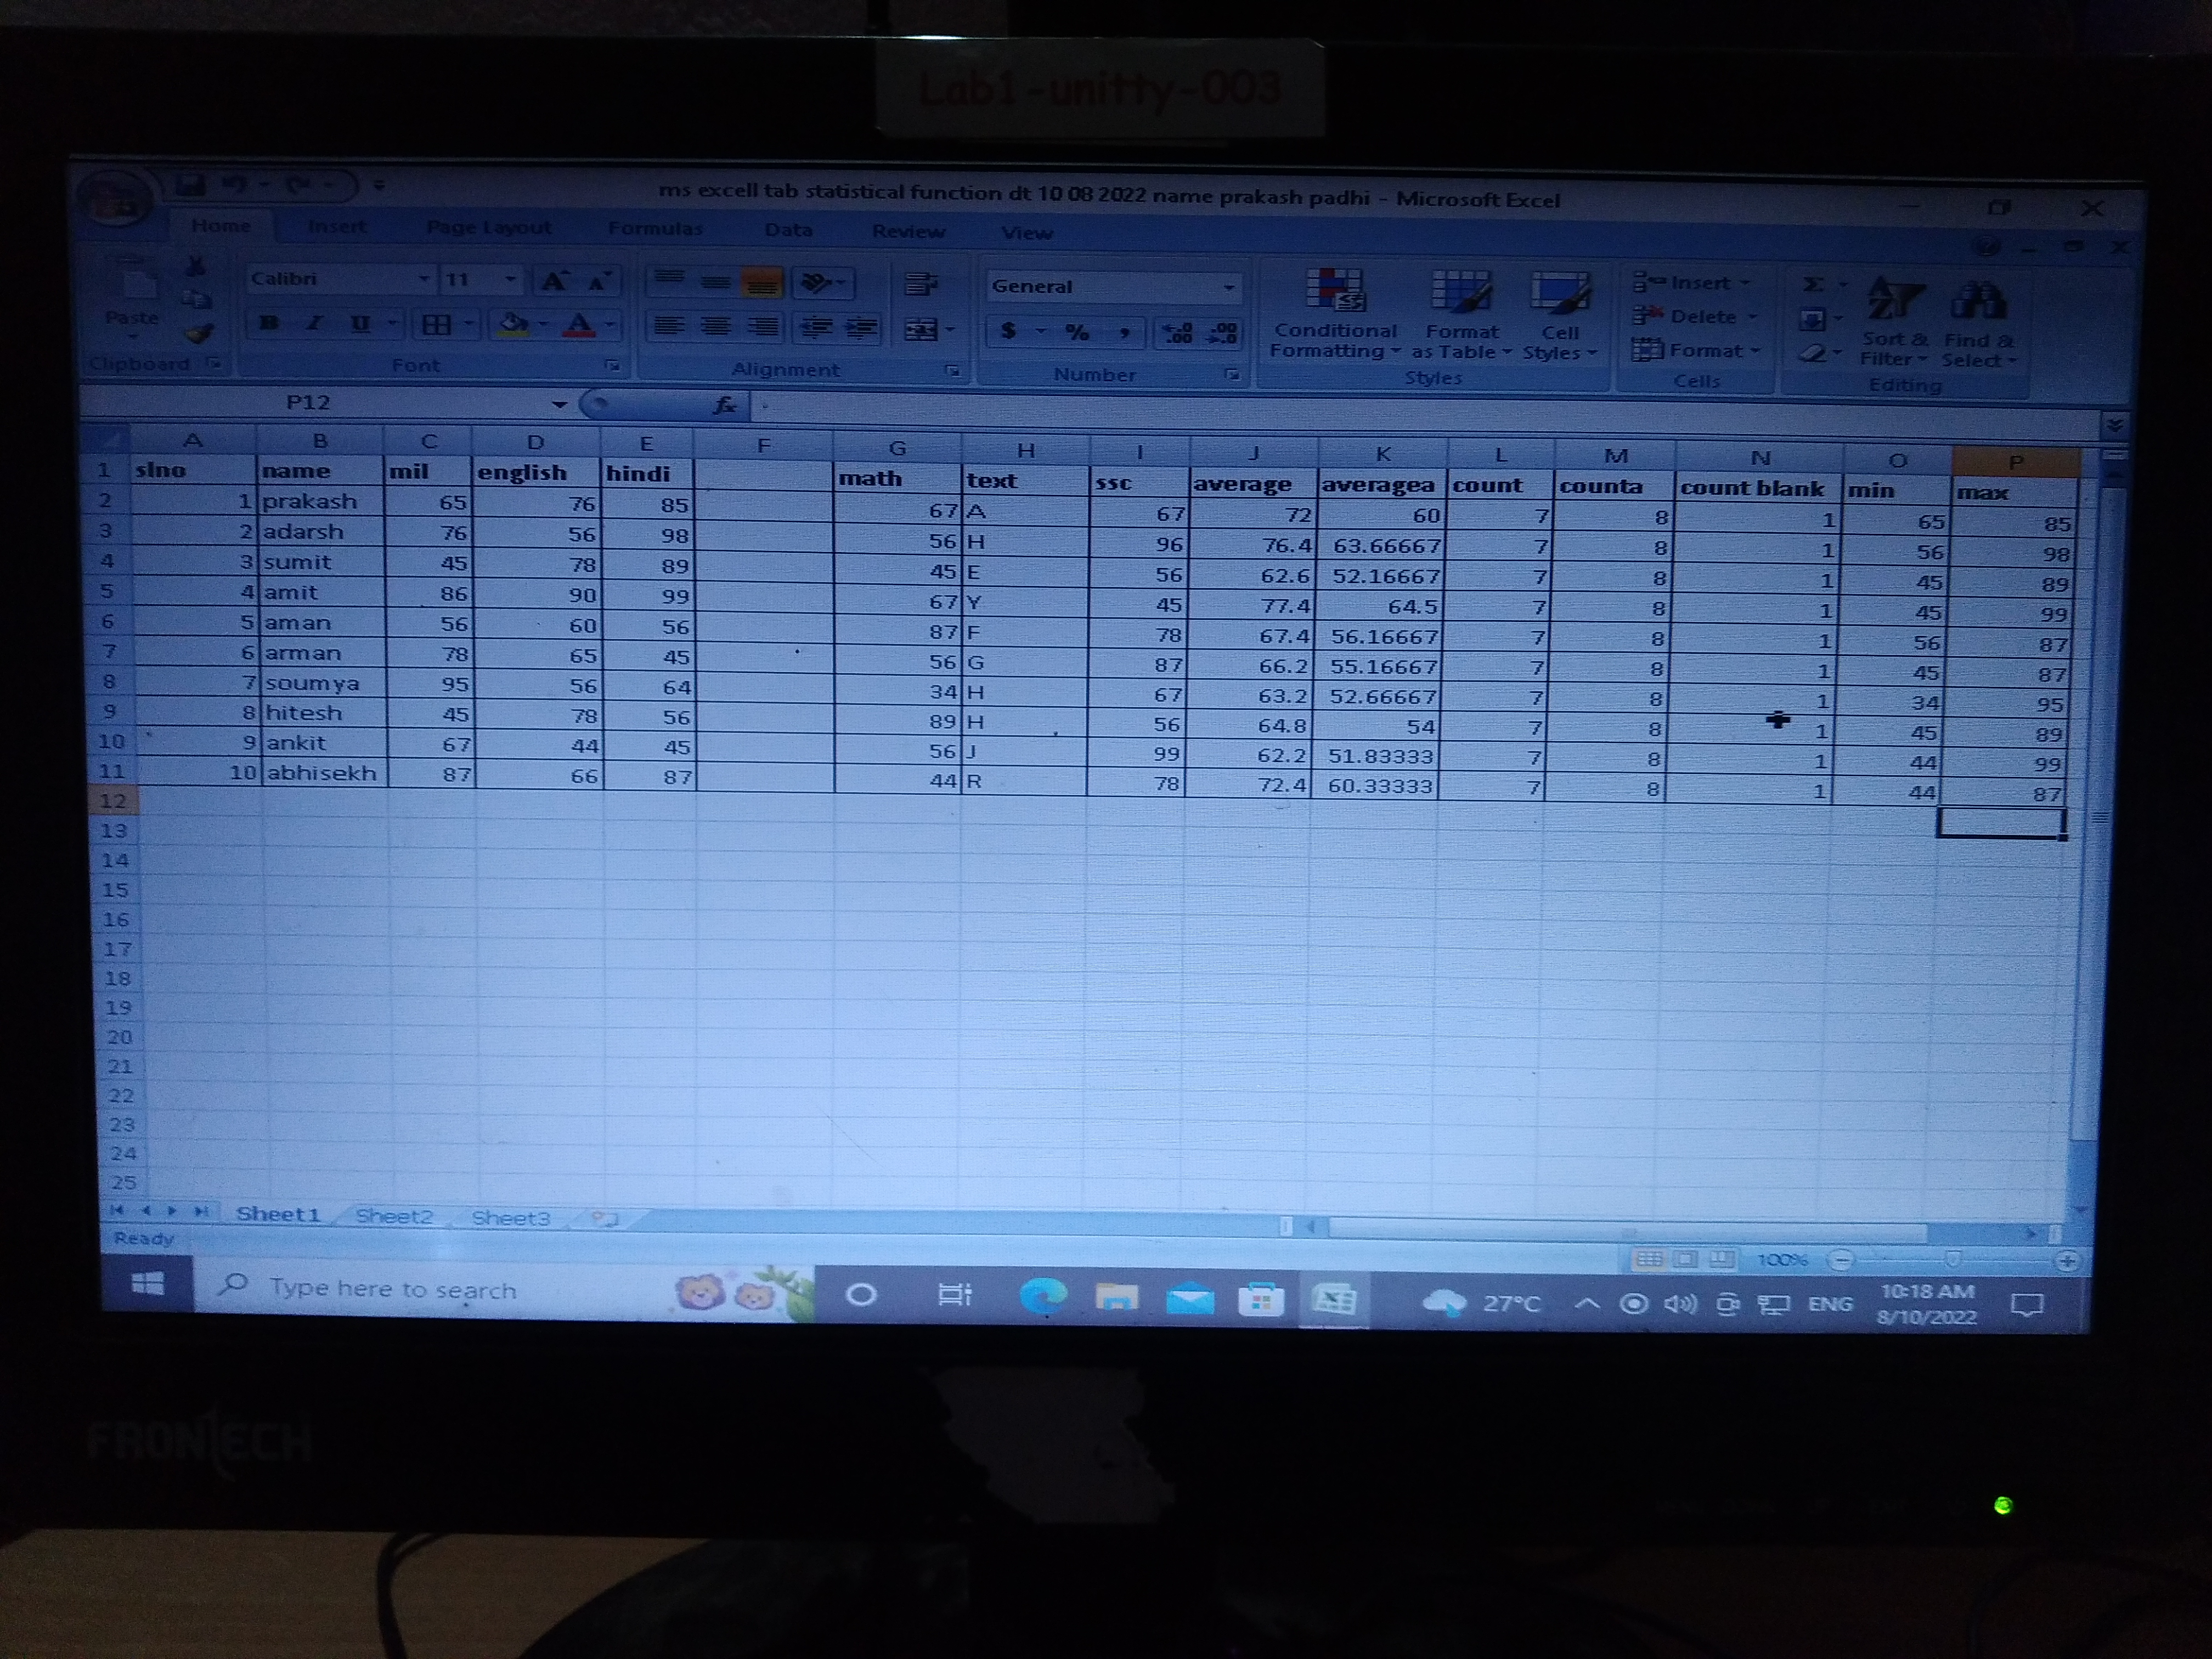Click the Wrap Text icon
2212x1659 pixels.
pyautogui.click(x=919, y=285)
